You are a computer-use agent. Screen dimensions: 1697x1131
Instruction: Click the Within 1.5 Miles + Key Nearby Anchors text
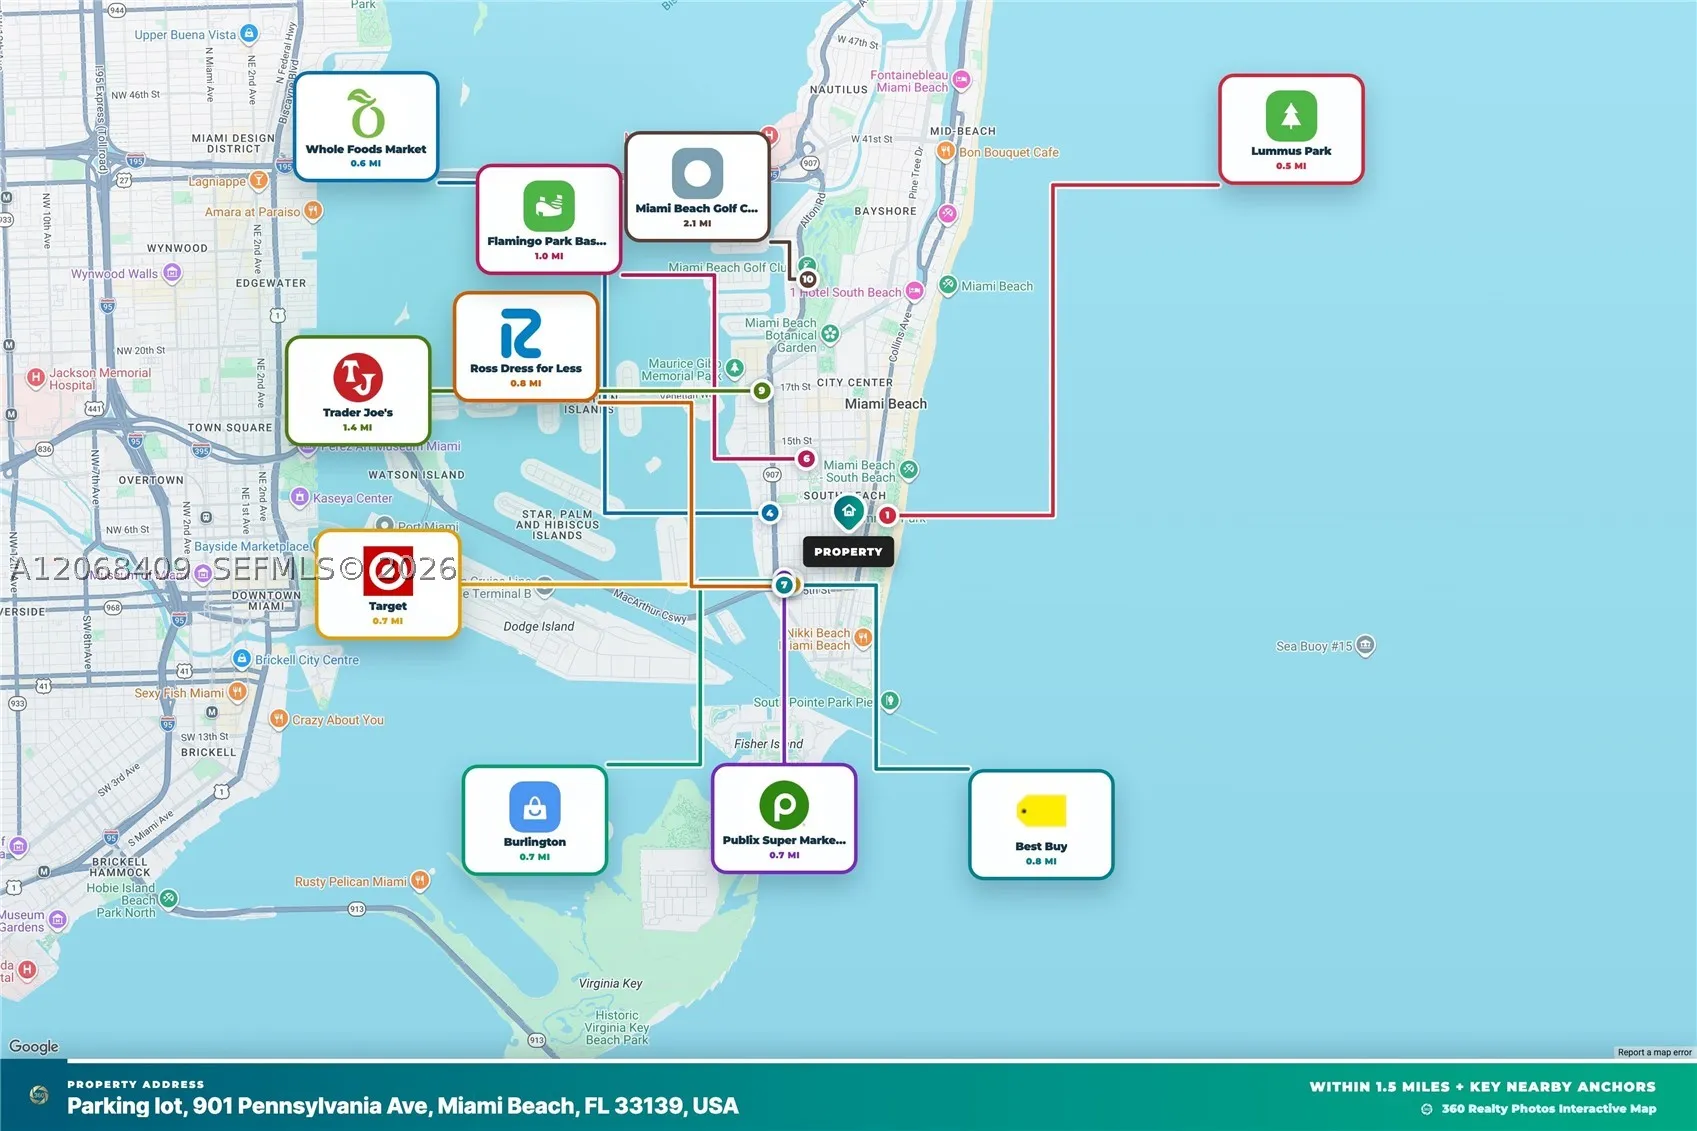1483,1087
